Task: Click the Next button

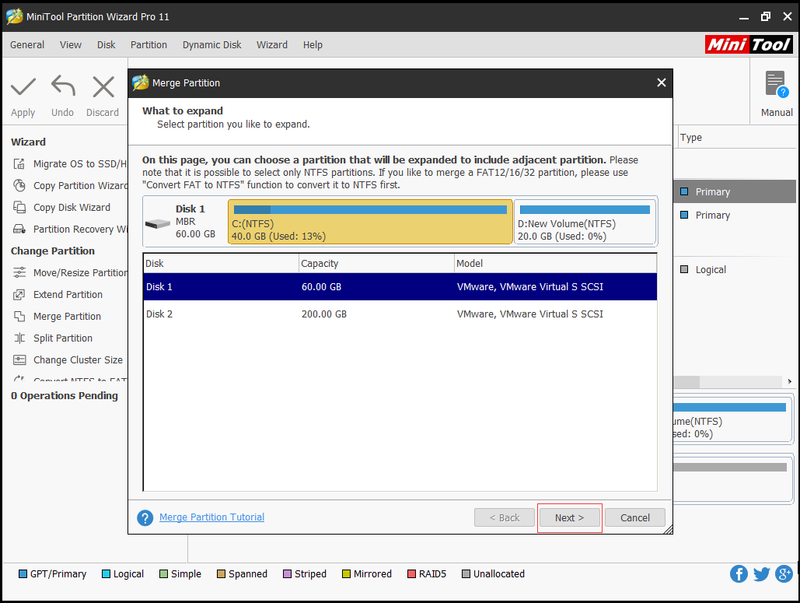Action: click(x=569, y=518)
